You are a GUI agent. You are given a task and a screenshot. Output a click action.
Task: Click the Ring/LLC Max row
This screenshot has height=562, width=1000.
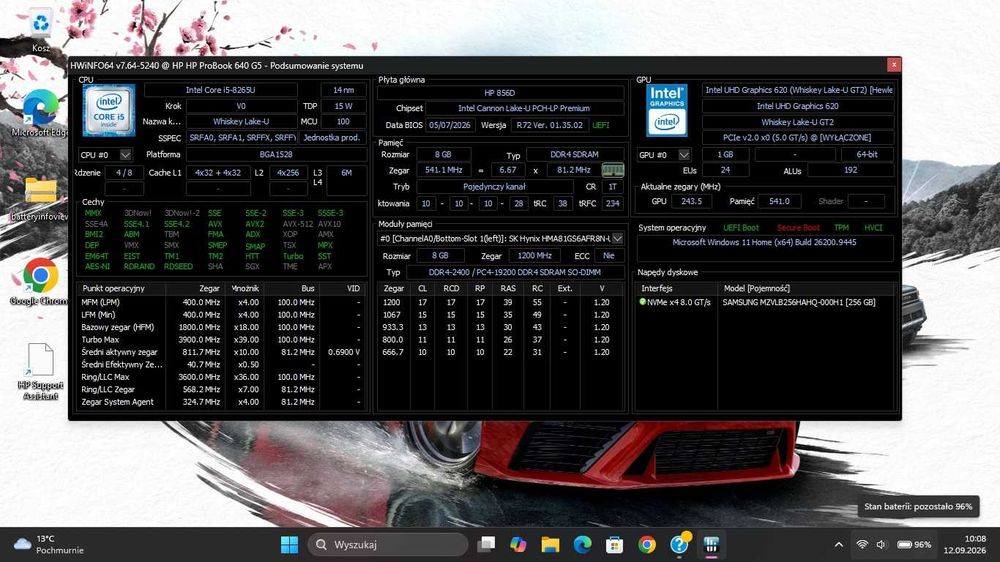[221, 377]
